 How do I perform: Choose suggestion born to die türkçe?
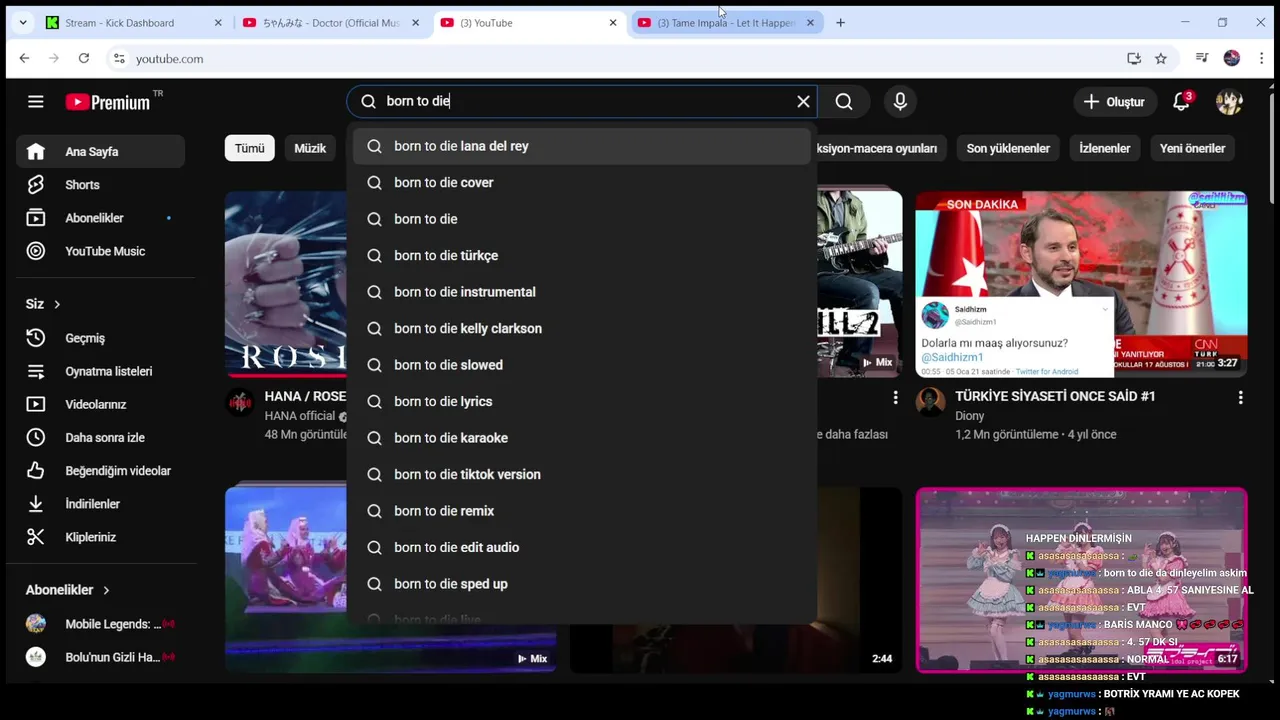click(581, 256)
